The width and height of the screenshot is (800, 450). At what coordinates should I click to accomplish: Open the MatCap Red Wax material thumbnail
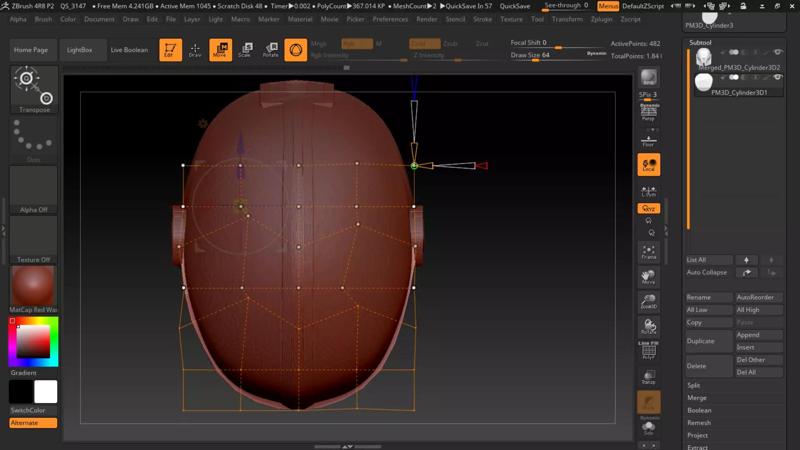33,287
